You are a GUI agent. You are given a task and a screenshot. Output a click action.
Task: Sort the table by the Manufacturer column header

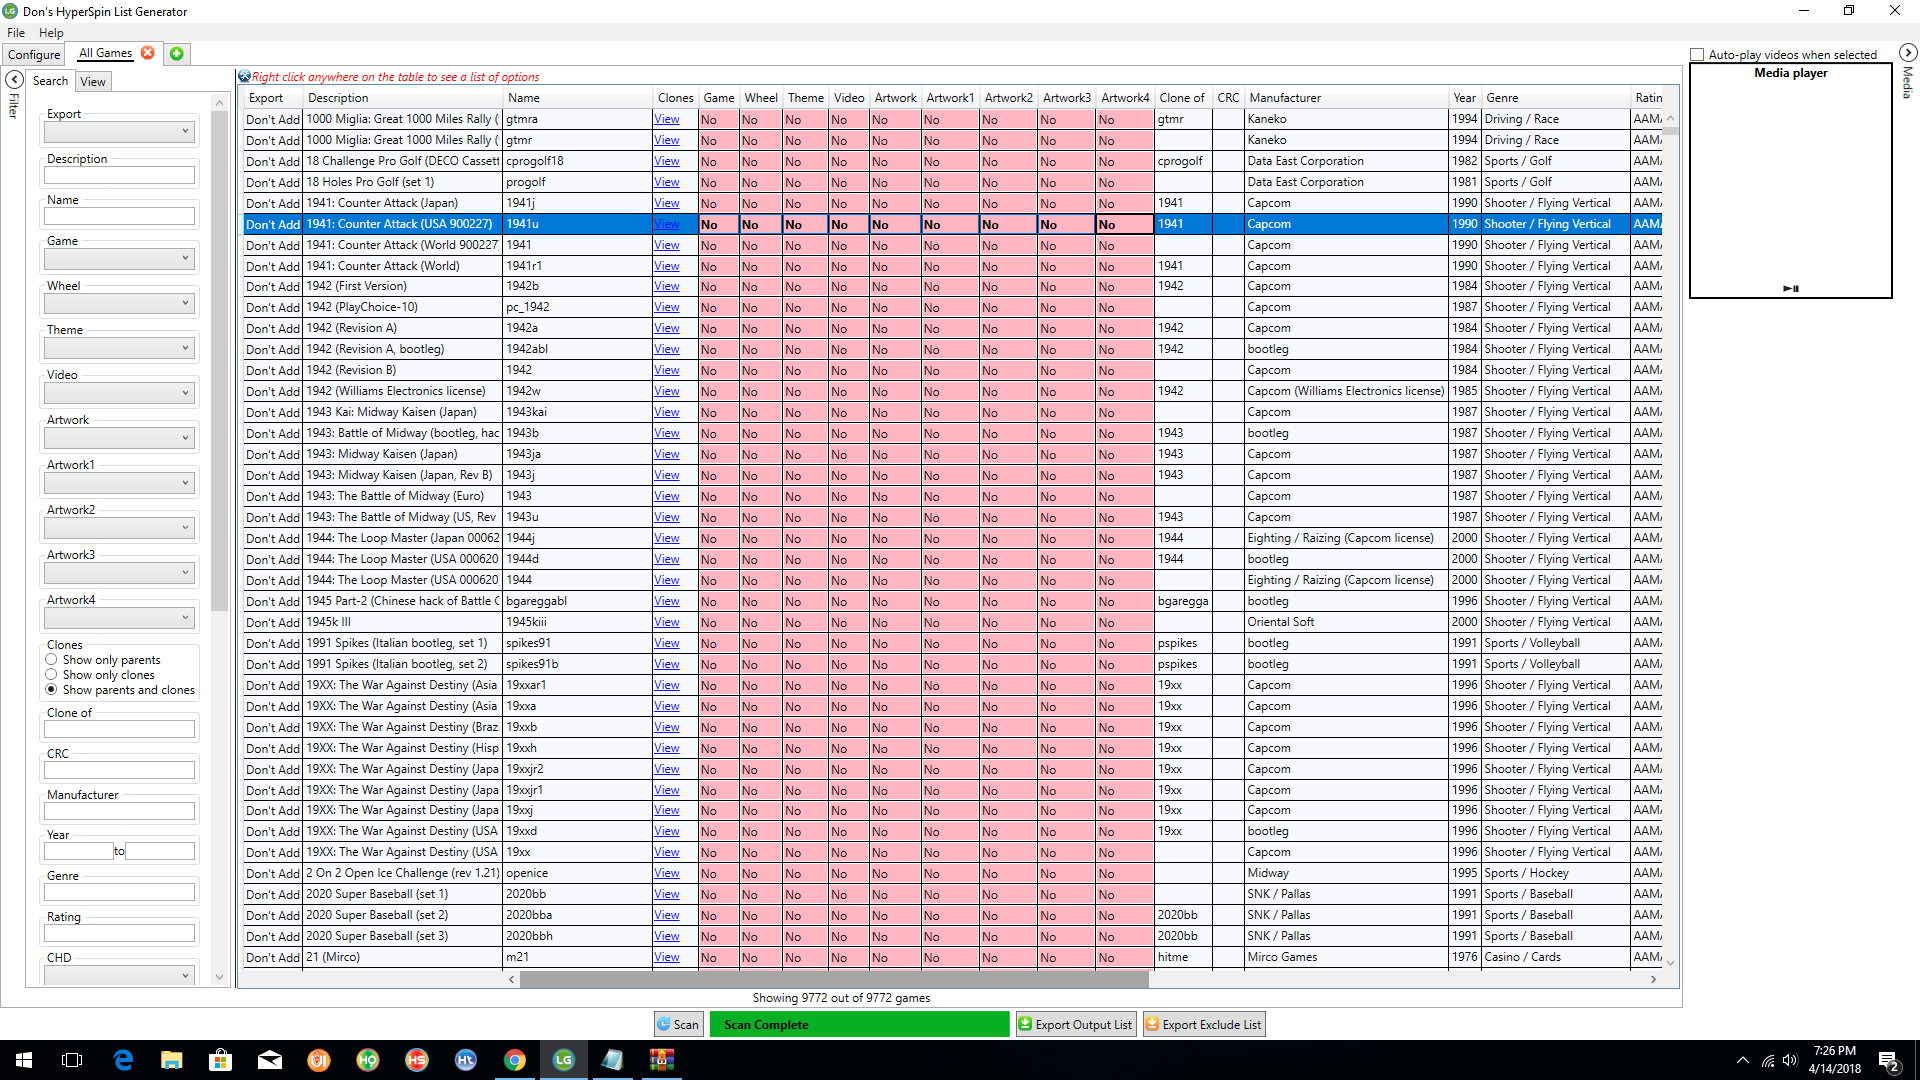[1345, 97]
